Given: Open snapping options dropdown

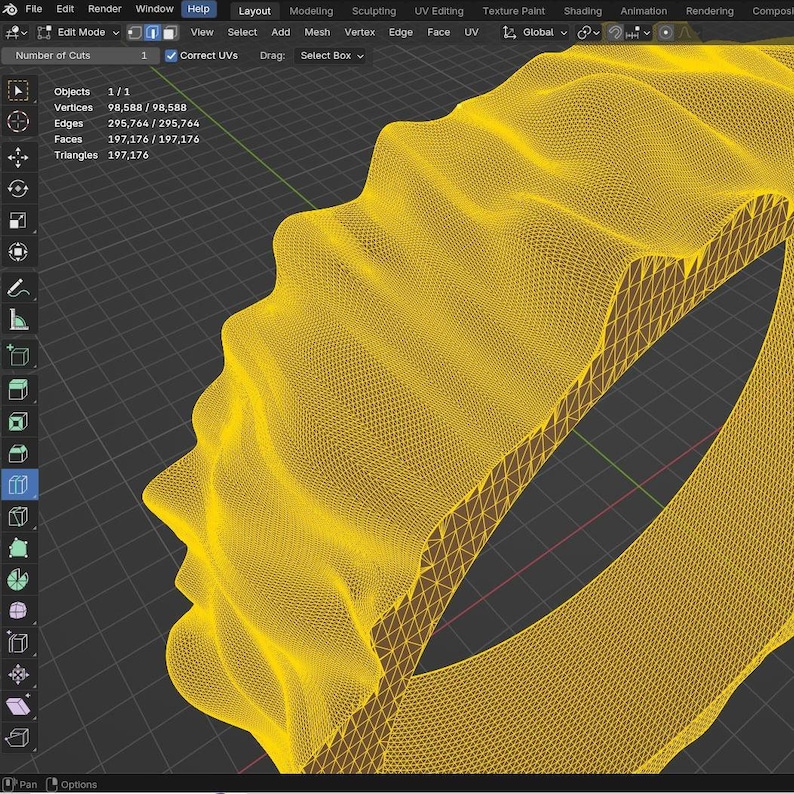Looking at the screenshot, I should (638, 33).
